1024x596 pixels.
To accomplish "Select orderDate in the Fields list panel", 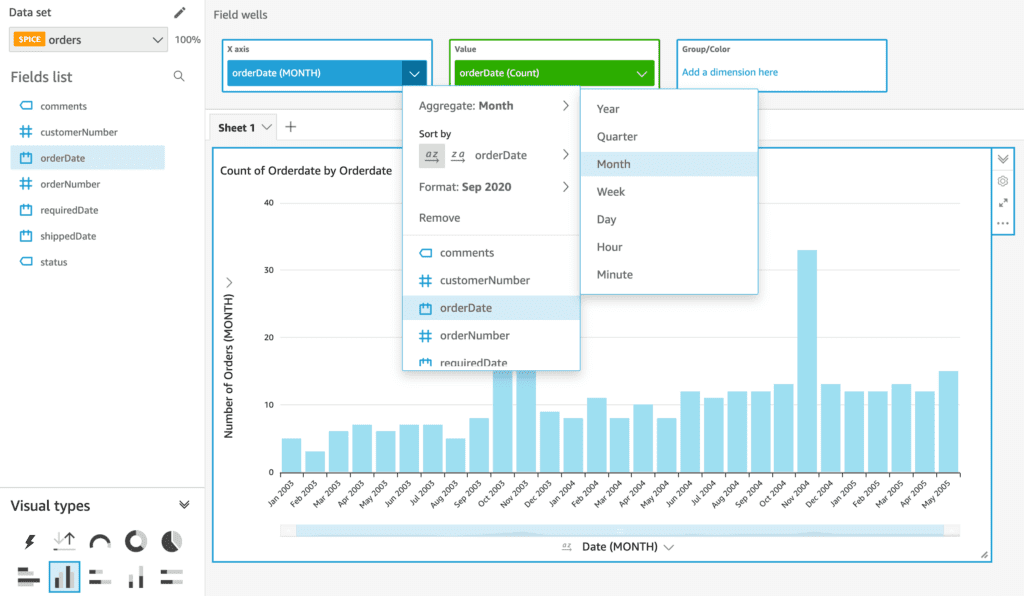I will (88, 158).
